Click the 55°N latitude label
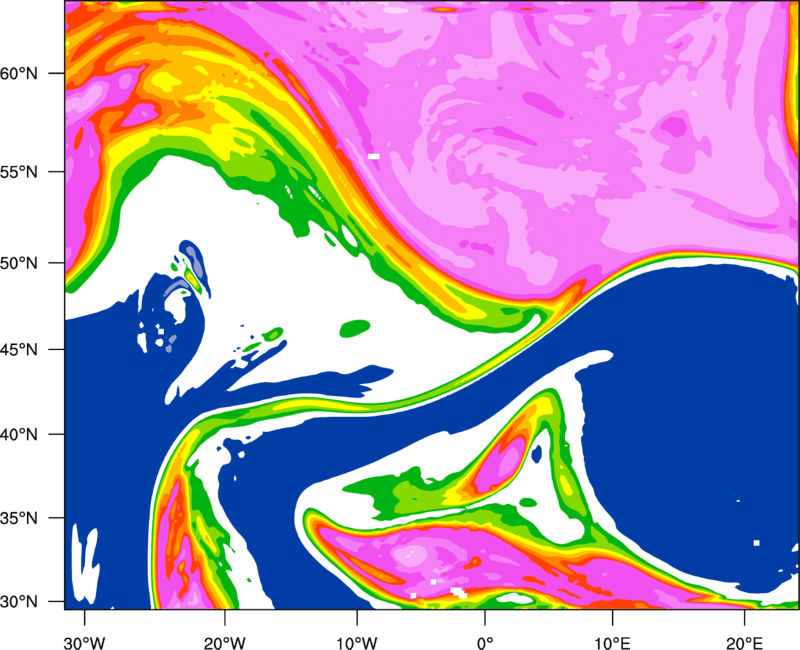 click(19, 172)
